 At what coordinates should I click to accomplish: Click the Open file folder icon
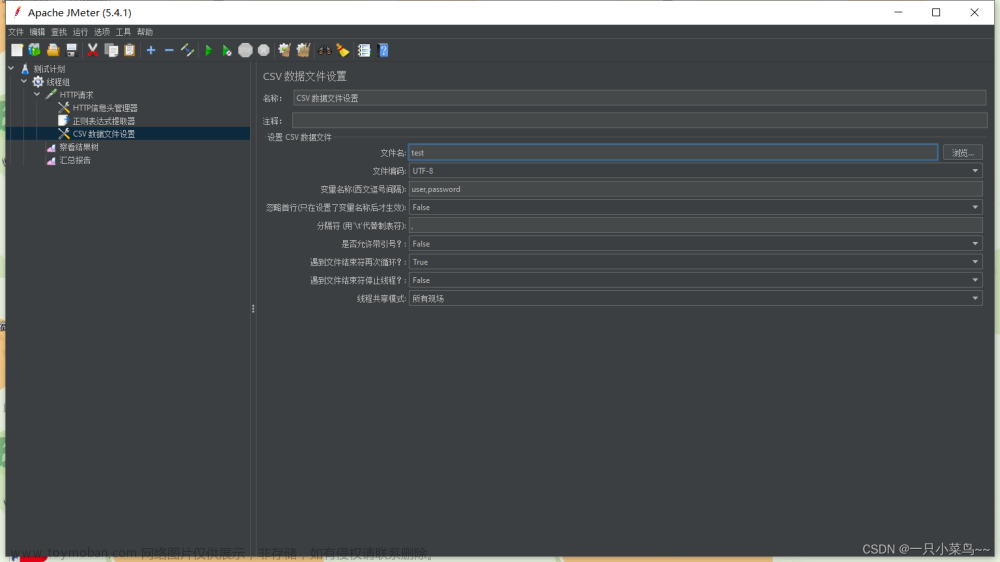point(53,50)
